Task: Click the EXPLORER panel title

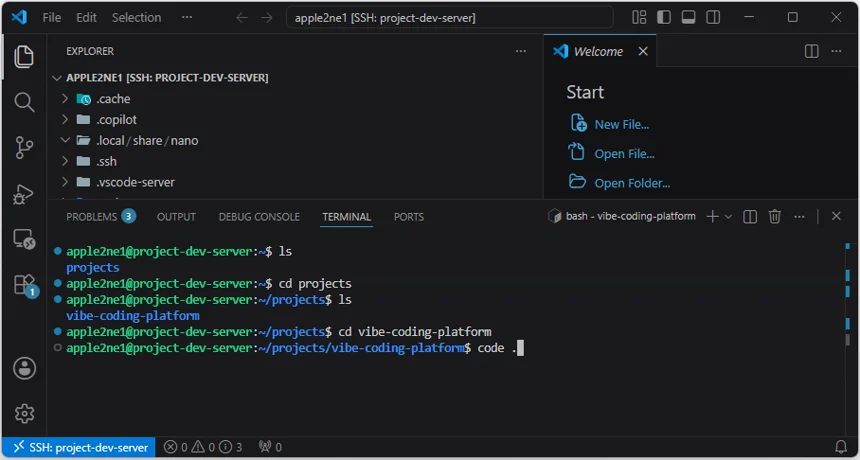Action: (90, 51)
